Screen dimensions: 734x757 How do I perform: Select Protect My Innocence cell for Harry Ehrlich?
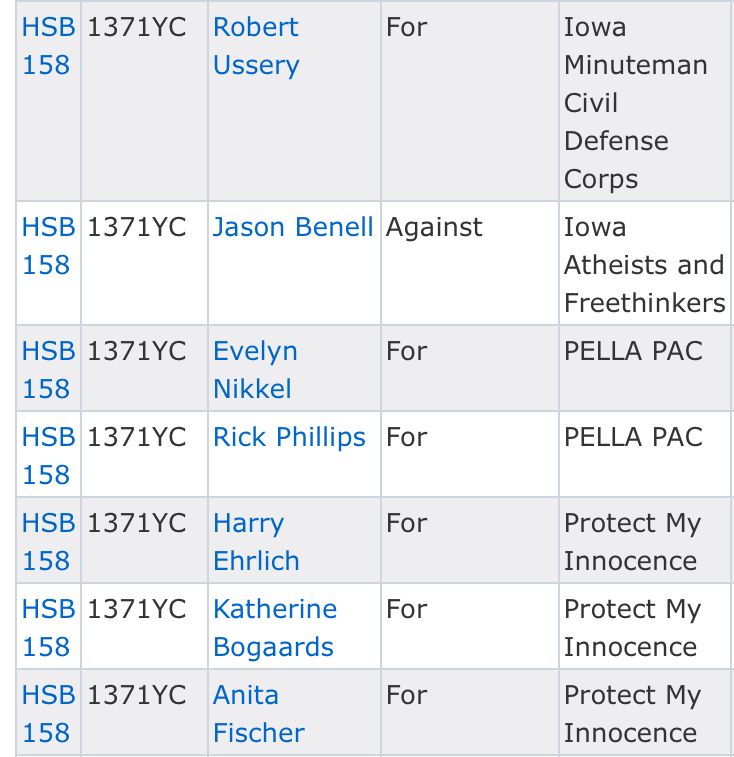click(x=645, y=540)
